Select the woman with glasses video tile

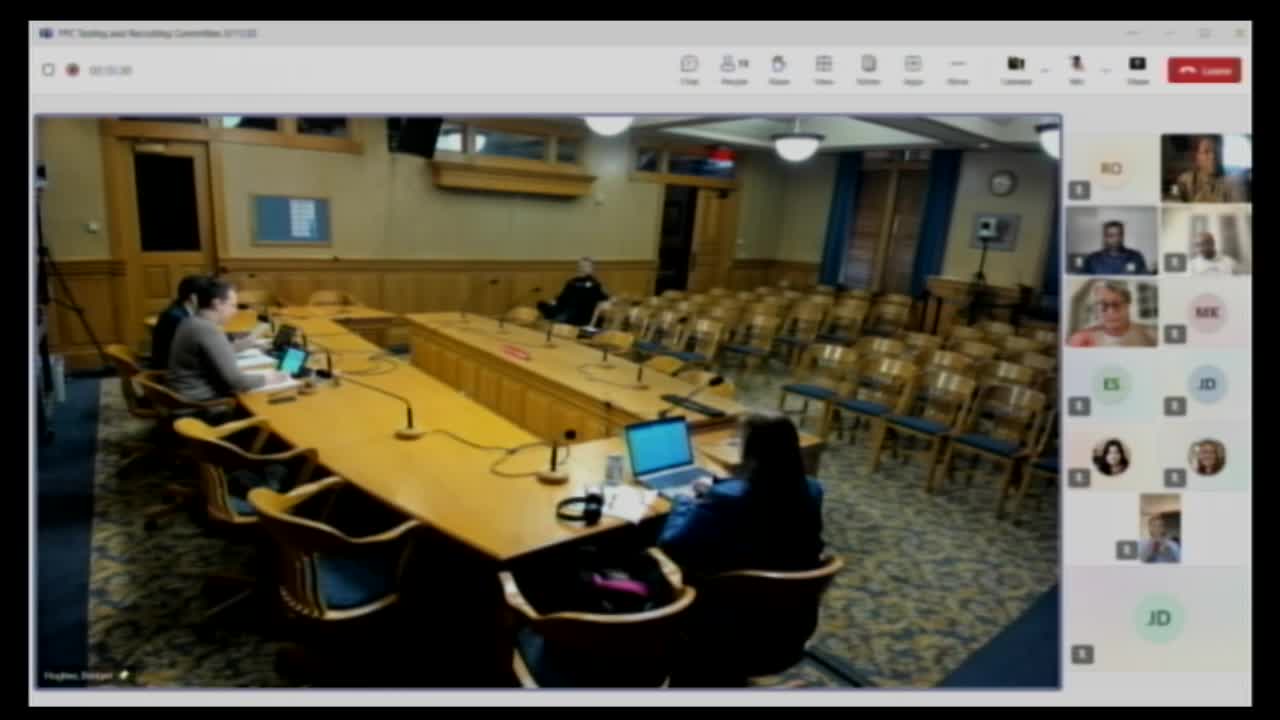(x=1111, y=312)
